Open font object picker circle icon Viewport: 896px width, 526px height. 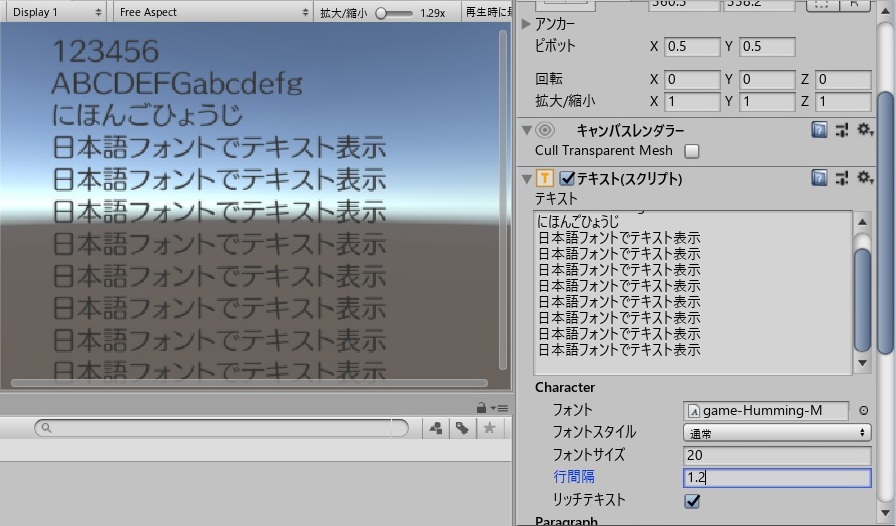[x=864, y=411]
